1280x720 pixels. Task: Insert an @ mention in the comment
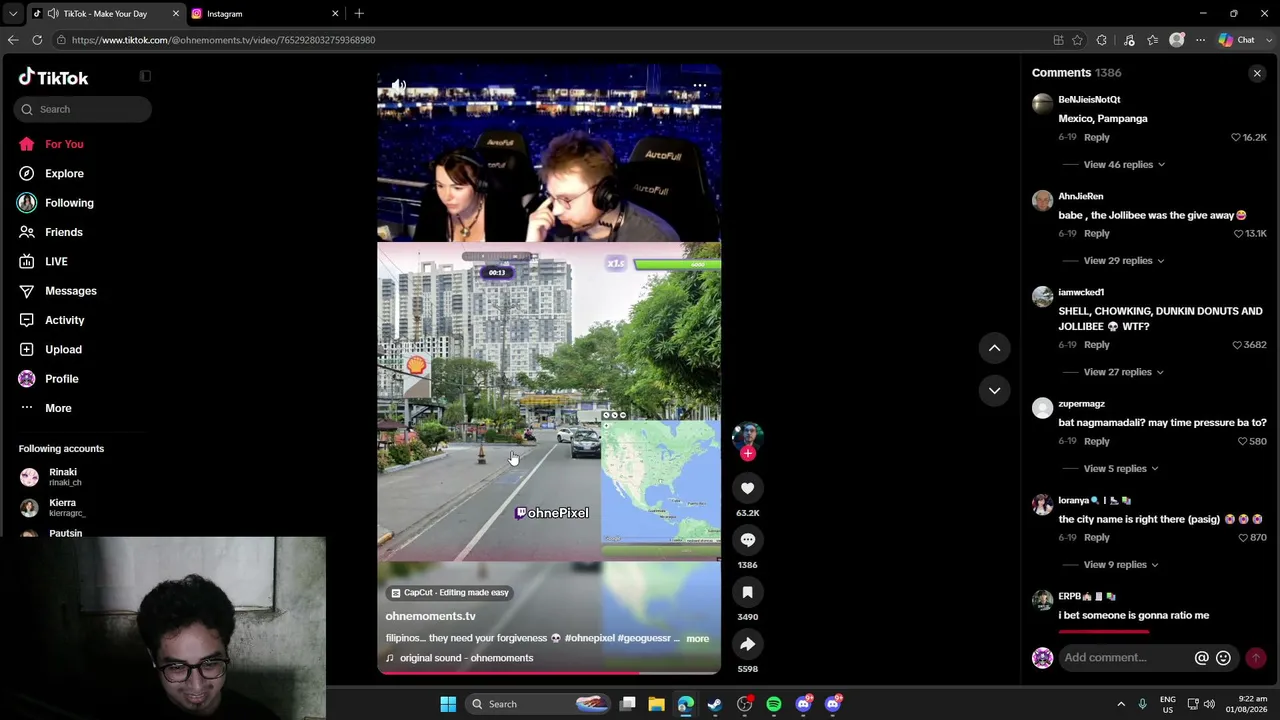tap(1201, 658)
